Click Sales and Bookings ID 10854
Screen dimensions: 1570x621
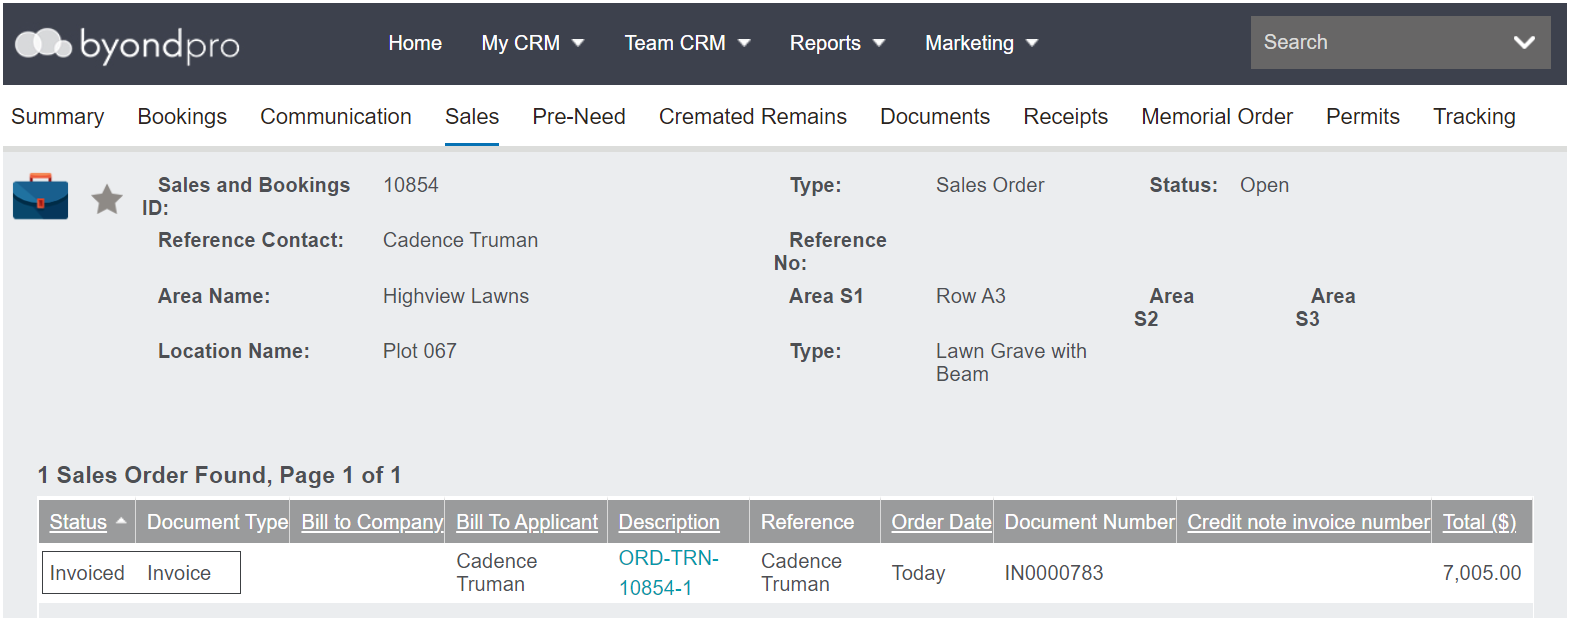[x=411, y=185]
